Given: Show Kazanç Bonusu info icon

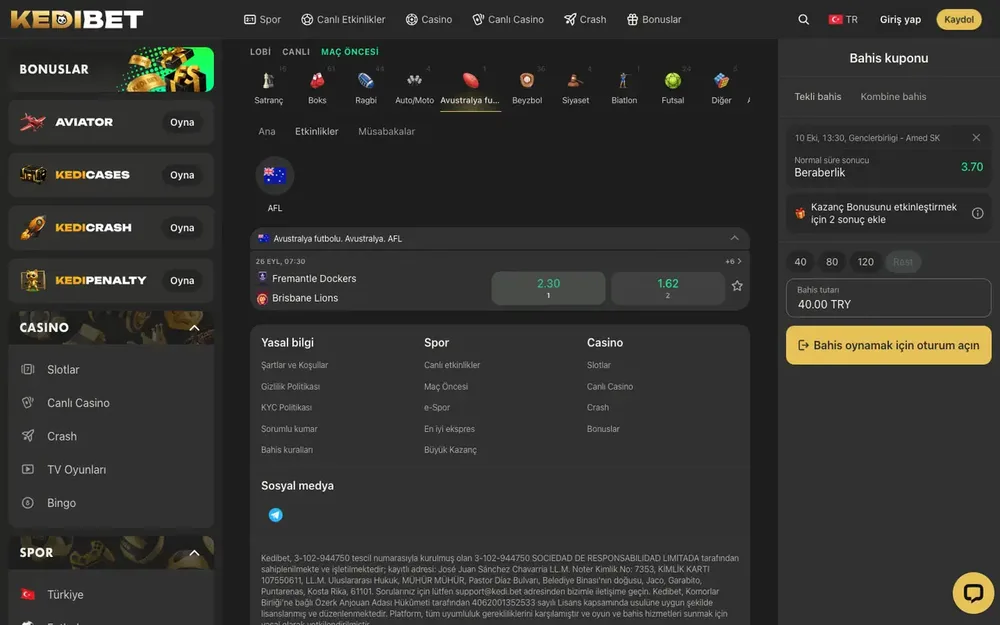Looking at the screenshot, I should 977,213.
